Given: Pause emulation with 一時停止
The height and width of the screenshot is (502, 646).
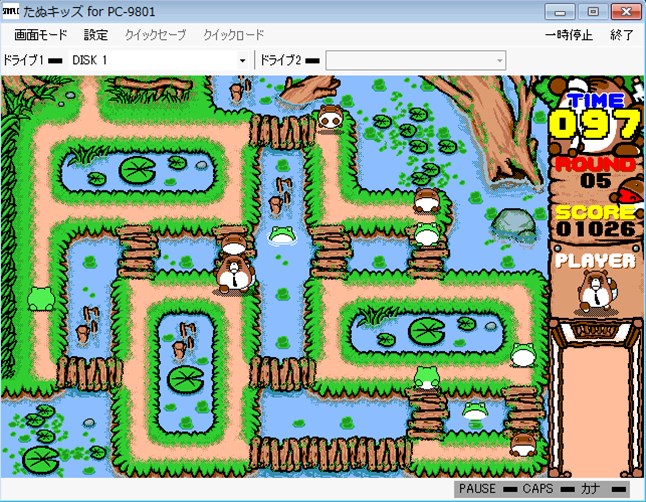Looking at the screenshot, I should (x=569, y=35).
